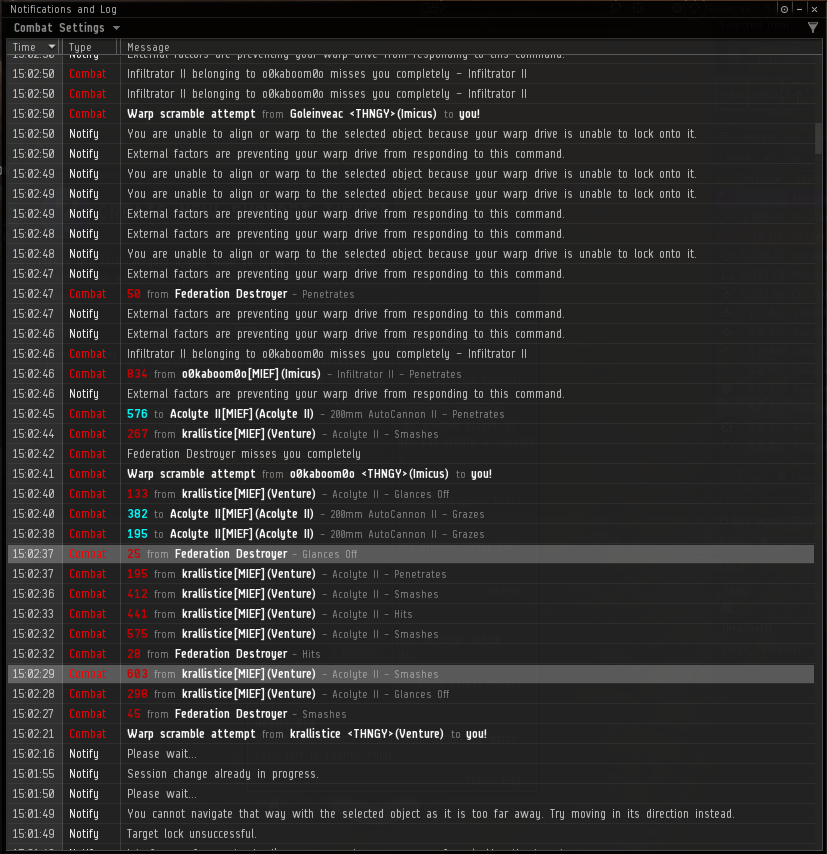The width and height of the screenshot is (827, 854).
Task: Click the Message column header
Action: (x=469, y=47)
